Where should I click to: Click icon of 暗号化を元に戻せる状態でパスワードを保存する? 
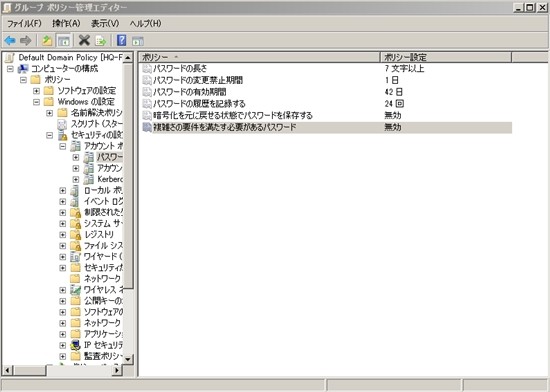147,115
